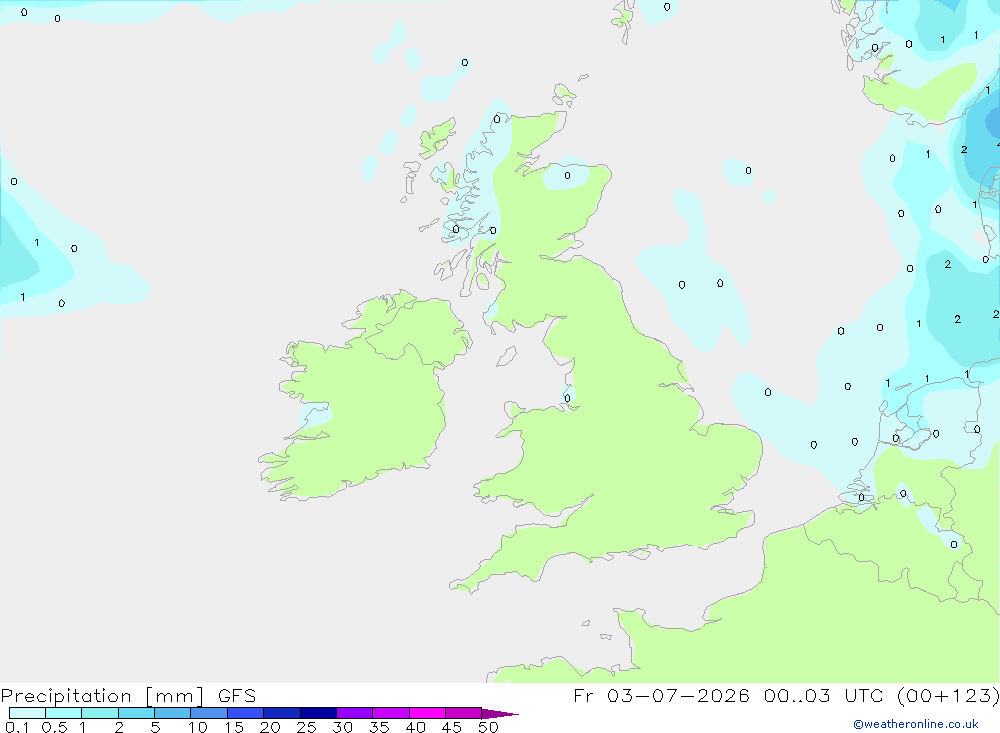
Task: Click the '0.5' legend scale label
Action: click(54, 727)
